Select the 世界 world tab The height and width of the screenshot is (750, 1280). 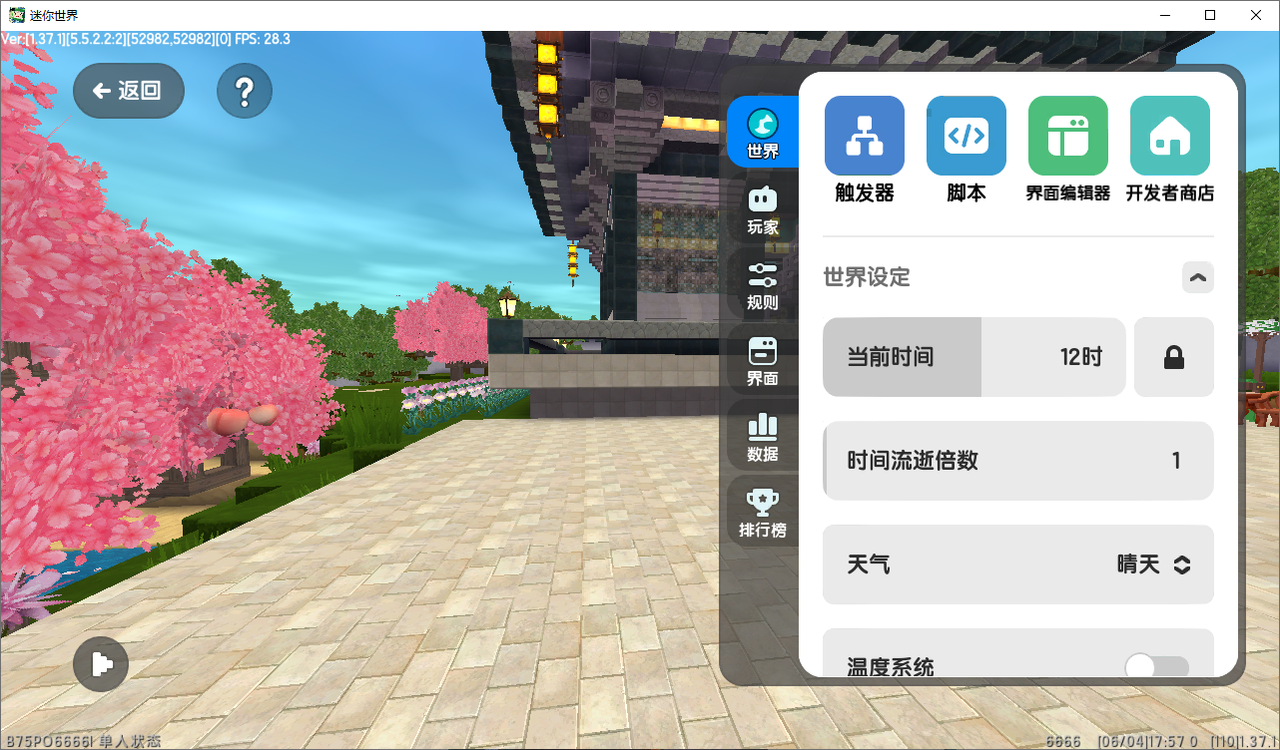[763, 132]
